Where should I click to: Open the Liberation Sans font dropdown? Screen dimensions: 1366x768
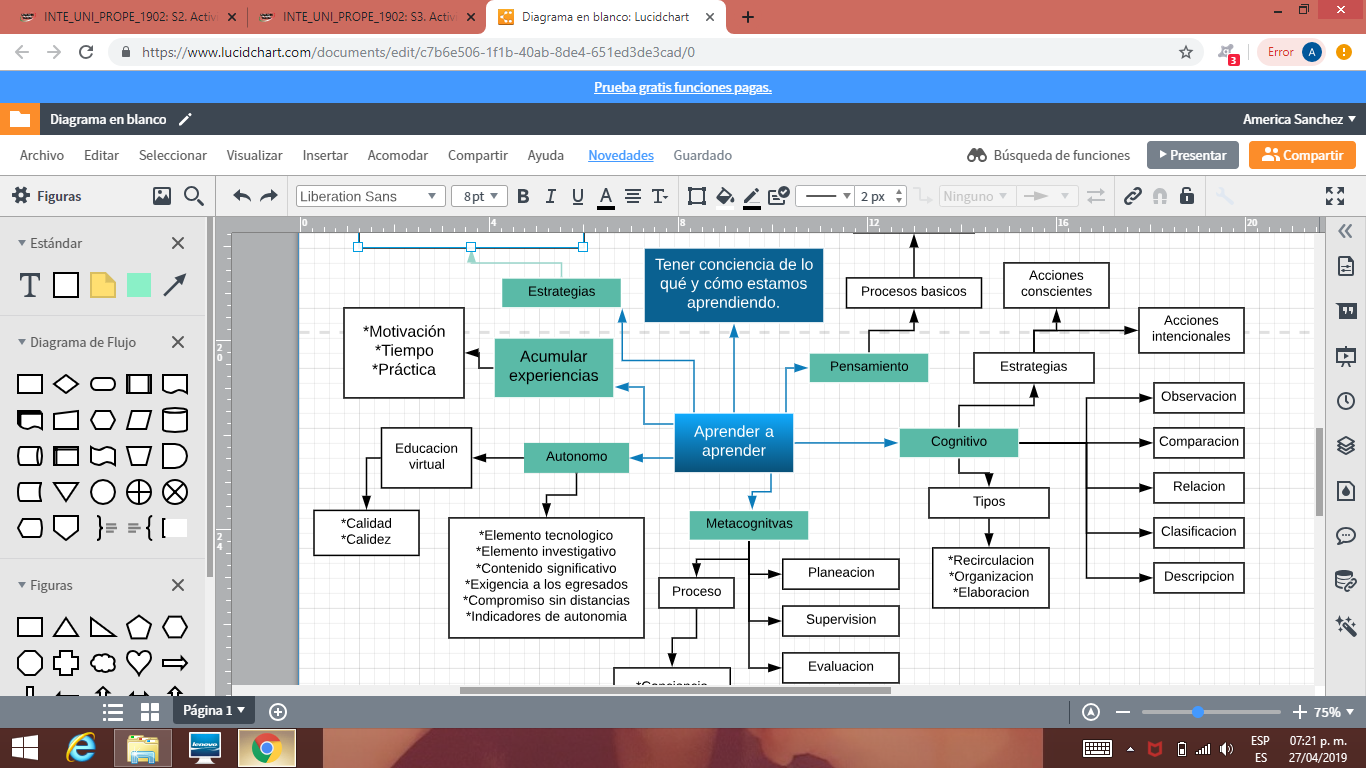(x=370, y=196)
